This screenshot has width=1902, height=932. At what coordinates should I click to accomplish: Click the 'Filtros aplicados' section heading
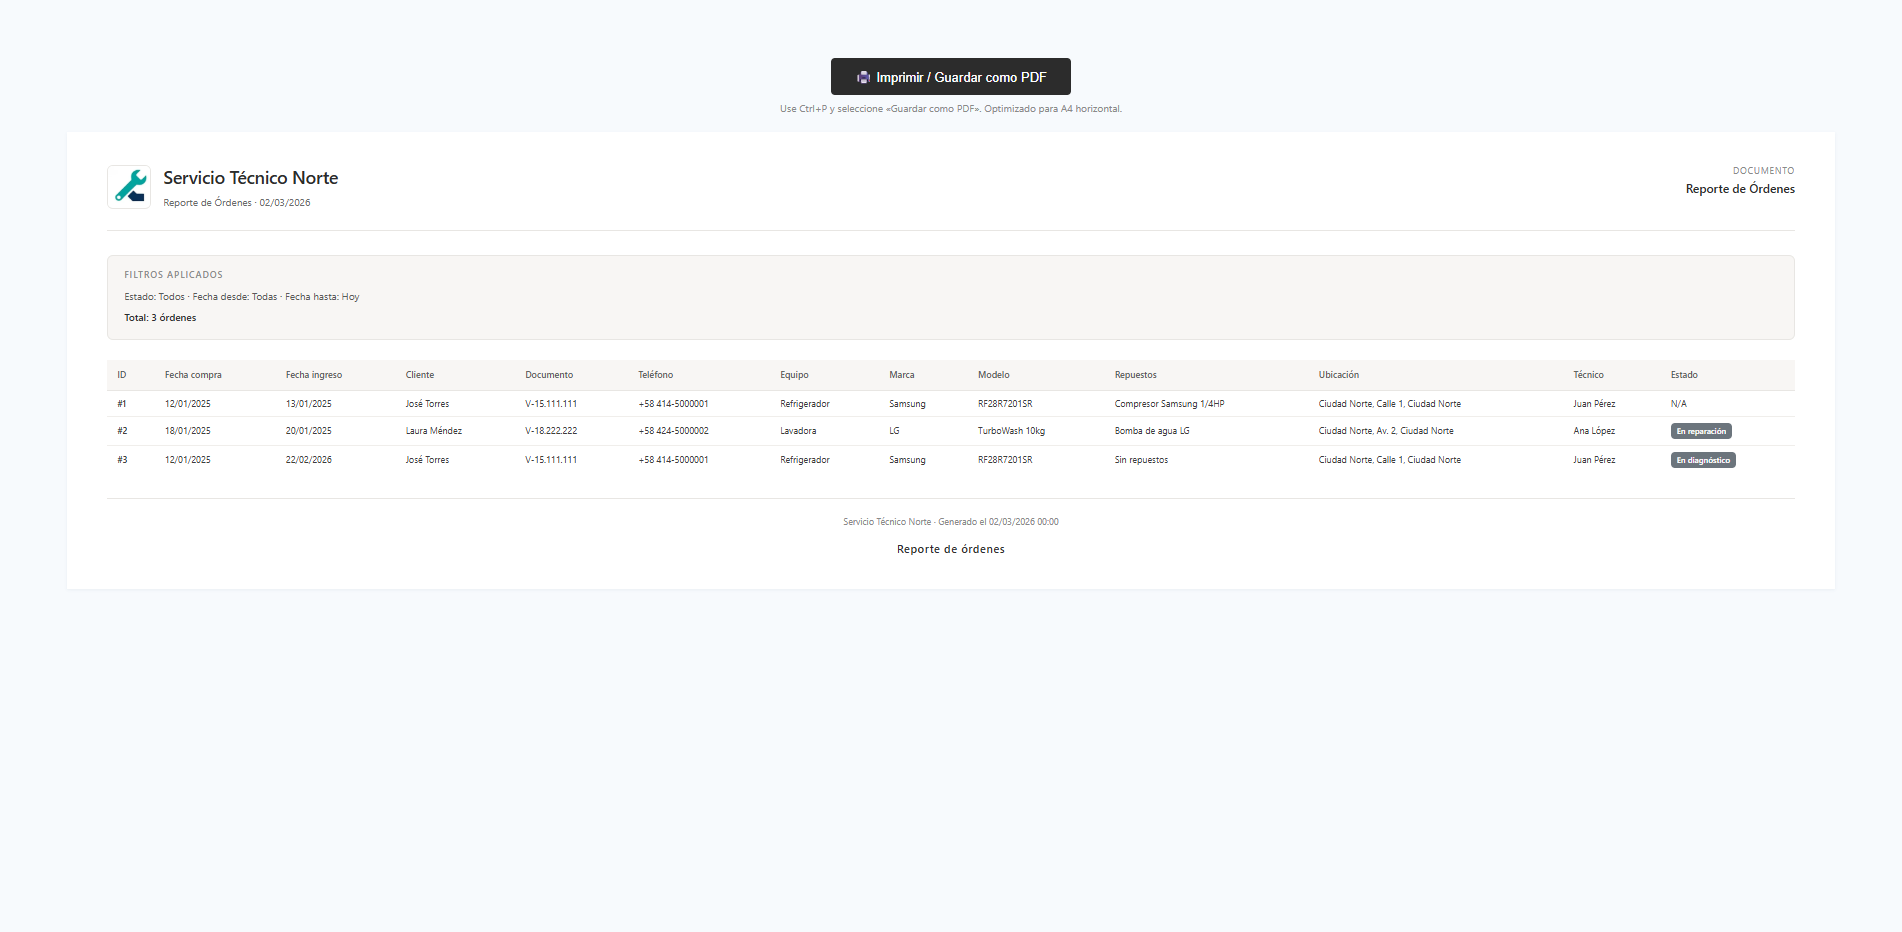pyautogui.click(x=173, y=275)
